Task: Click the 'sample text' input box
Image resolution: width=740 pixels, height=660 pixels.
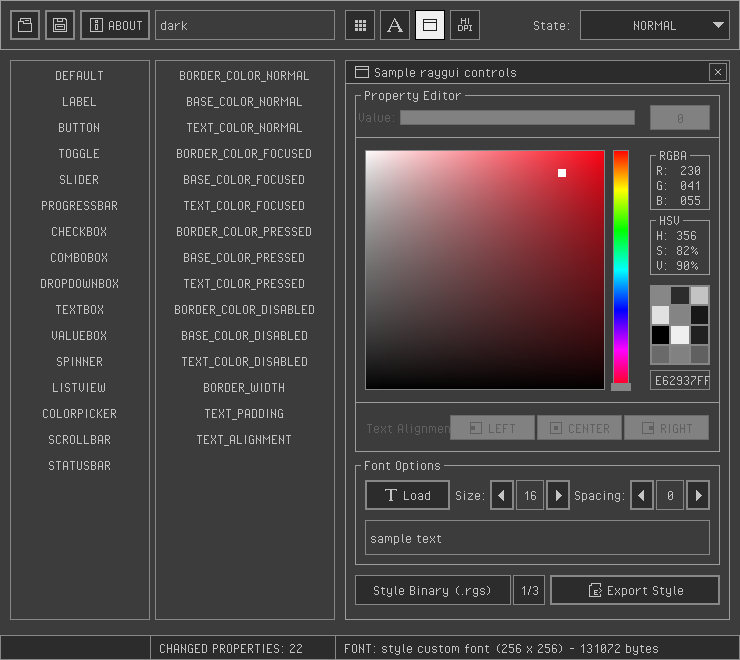Action: point(537,538)
